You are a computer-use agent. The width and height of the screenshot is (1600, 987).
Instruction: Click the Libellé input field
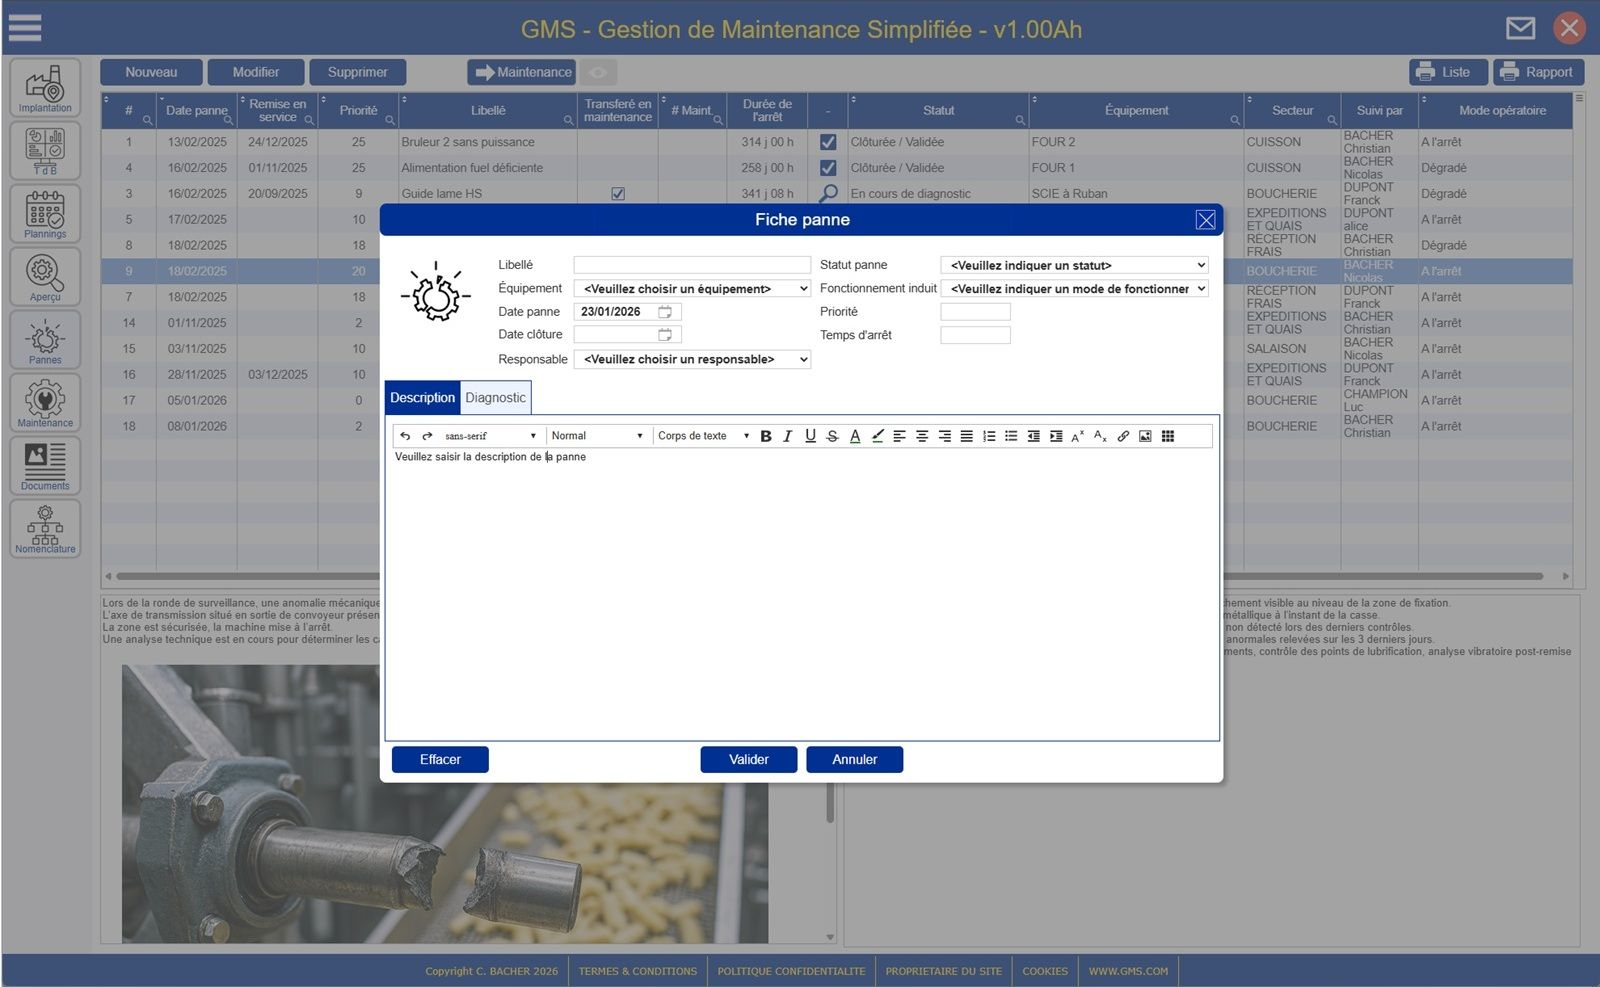[692, 265]
